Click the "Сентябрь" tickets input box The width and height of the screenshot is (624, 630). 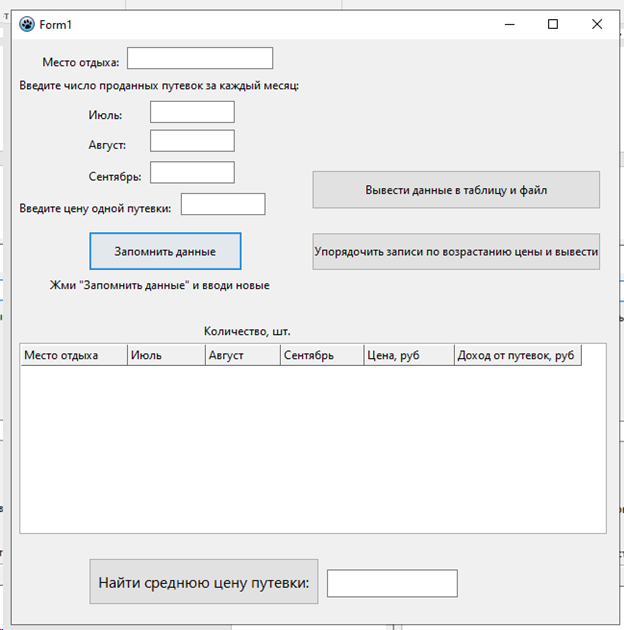tap(192, 172)
